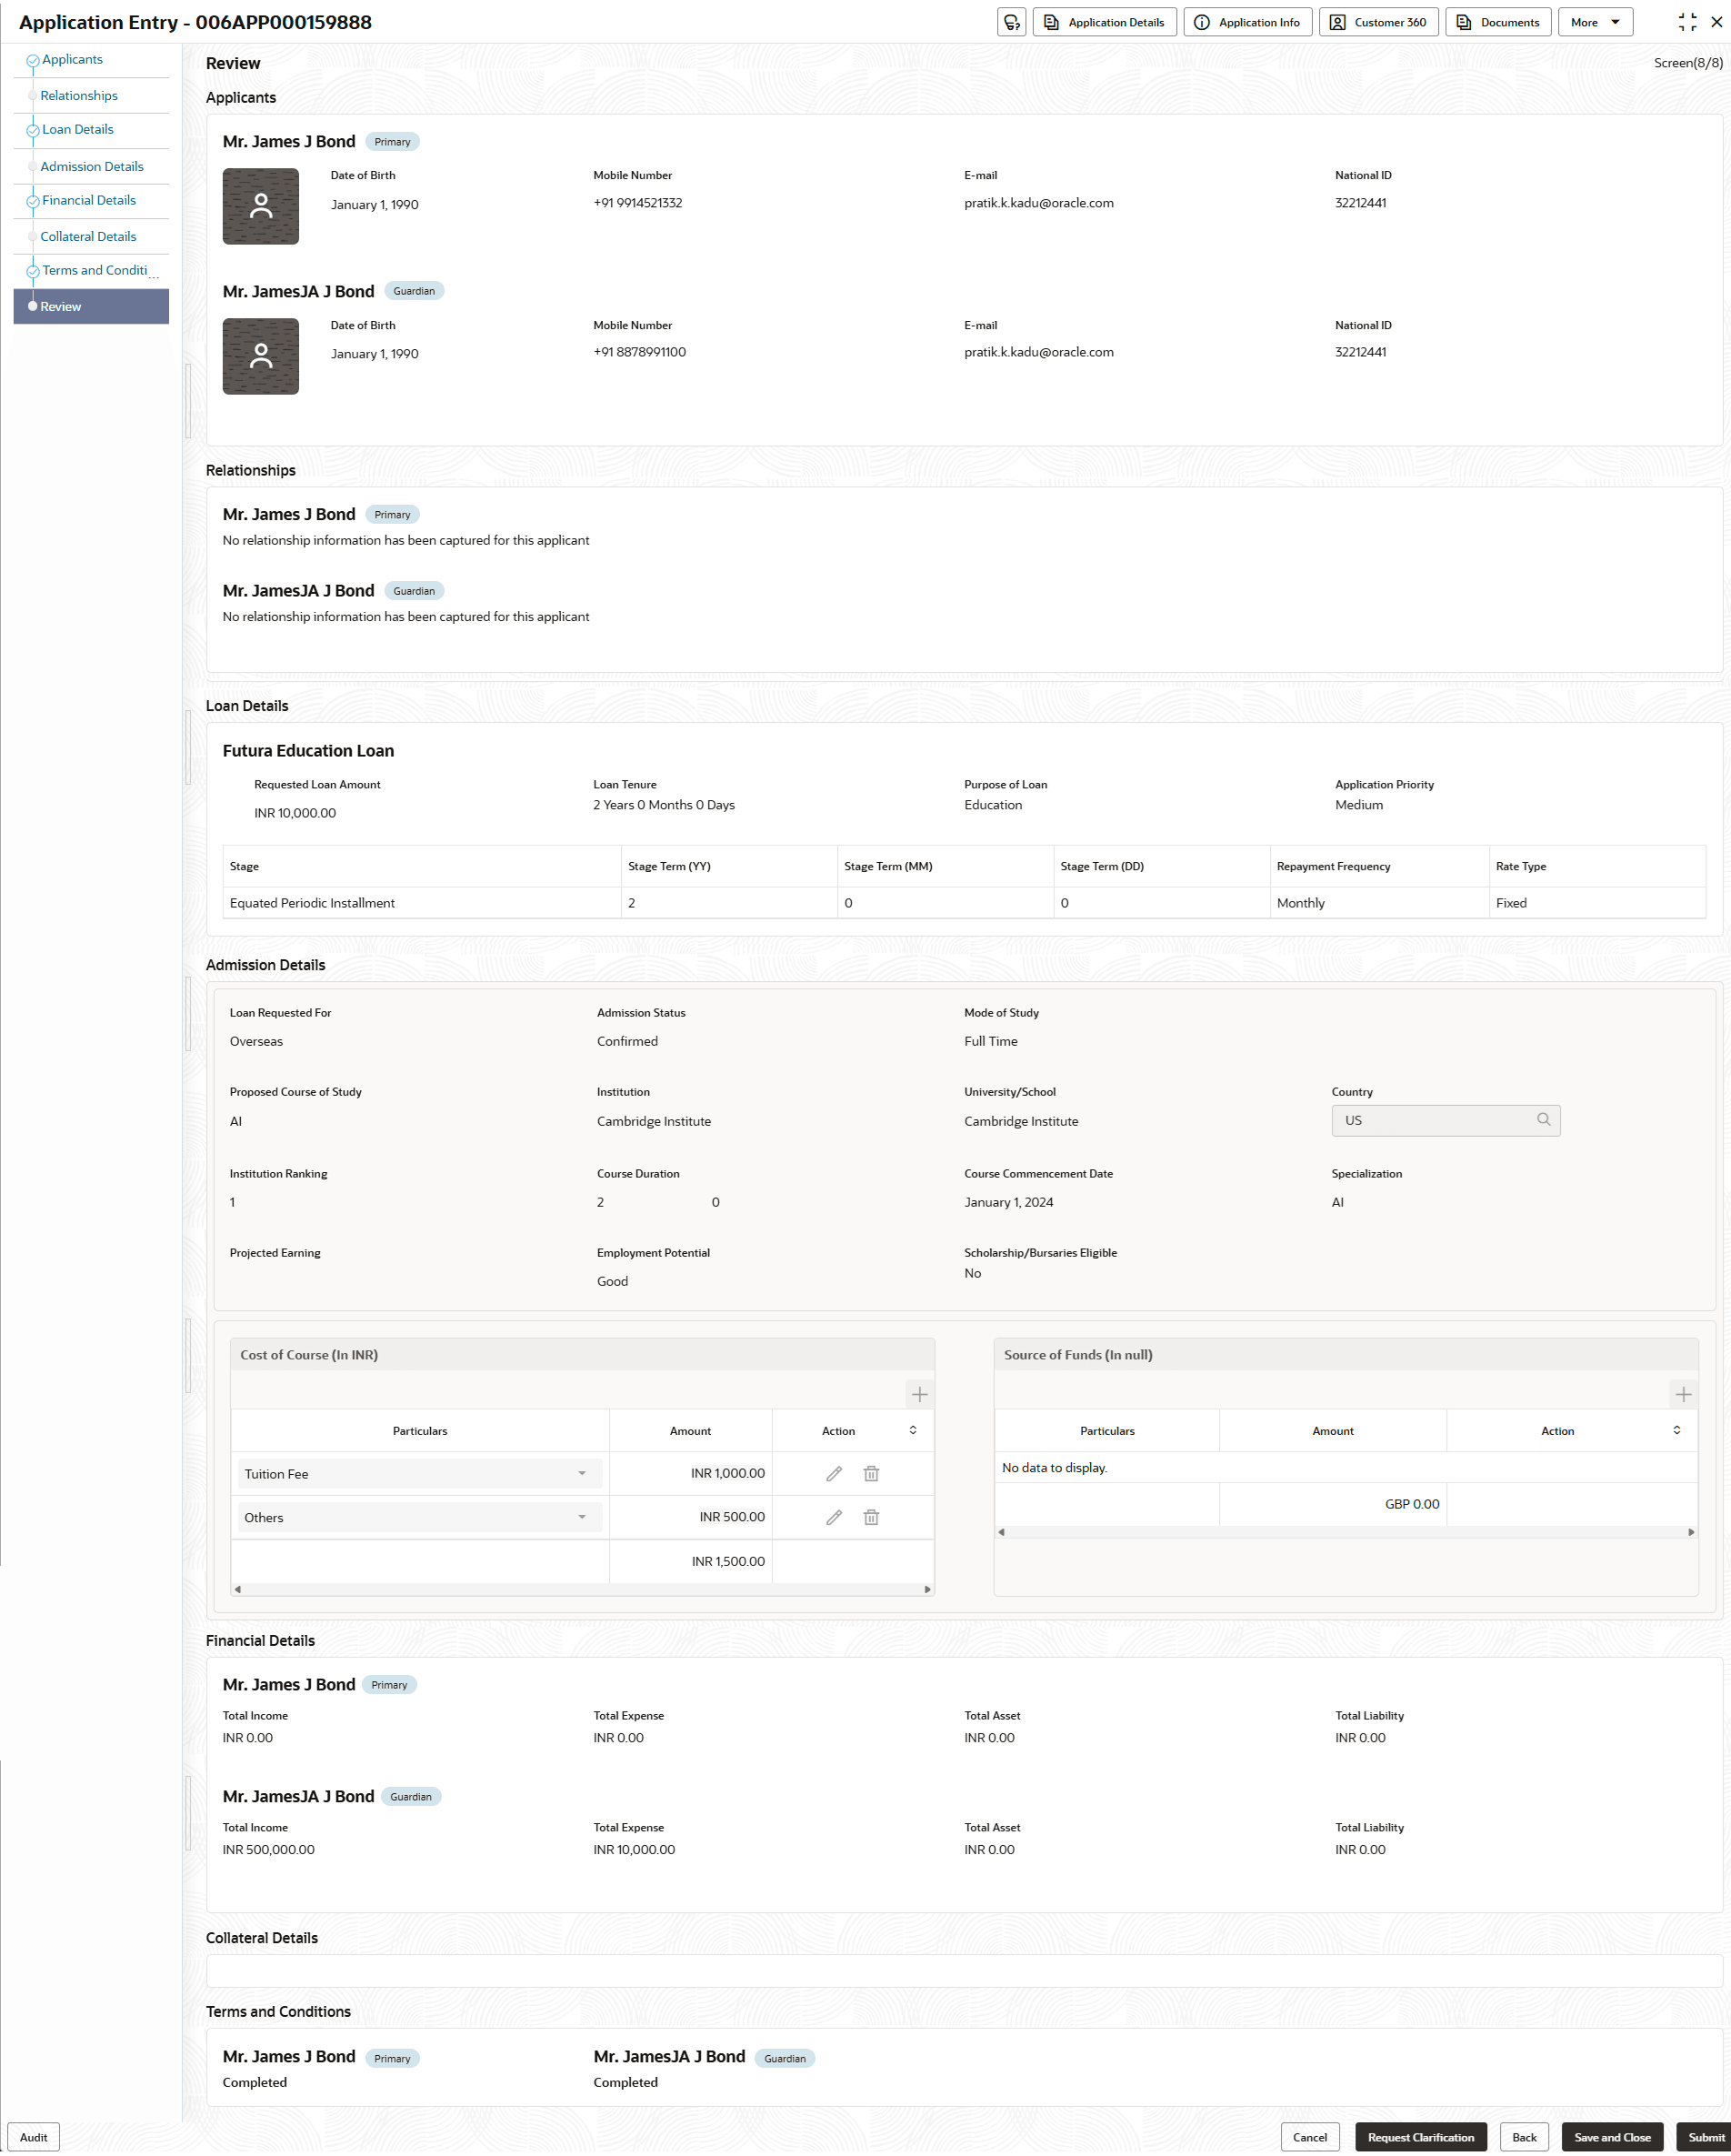Open Customer 360 view
Viewport: 1731px width, 2156px height.
pos(1378,22)
